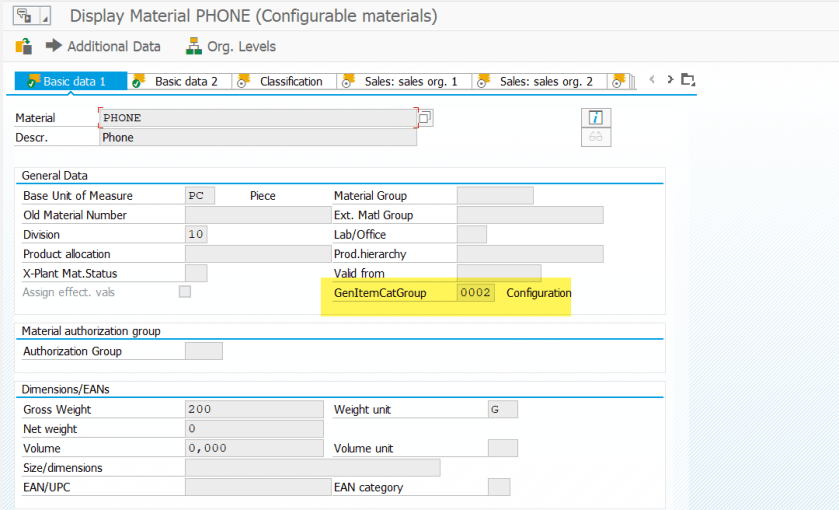Click the glasses display icon
Viewport: 839px width, 510px height.
(x=596, y=138)
